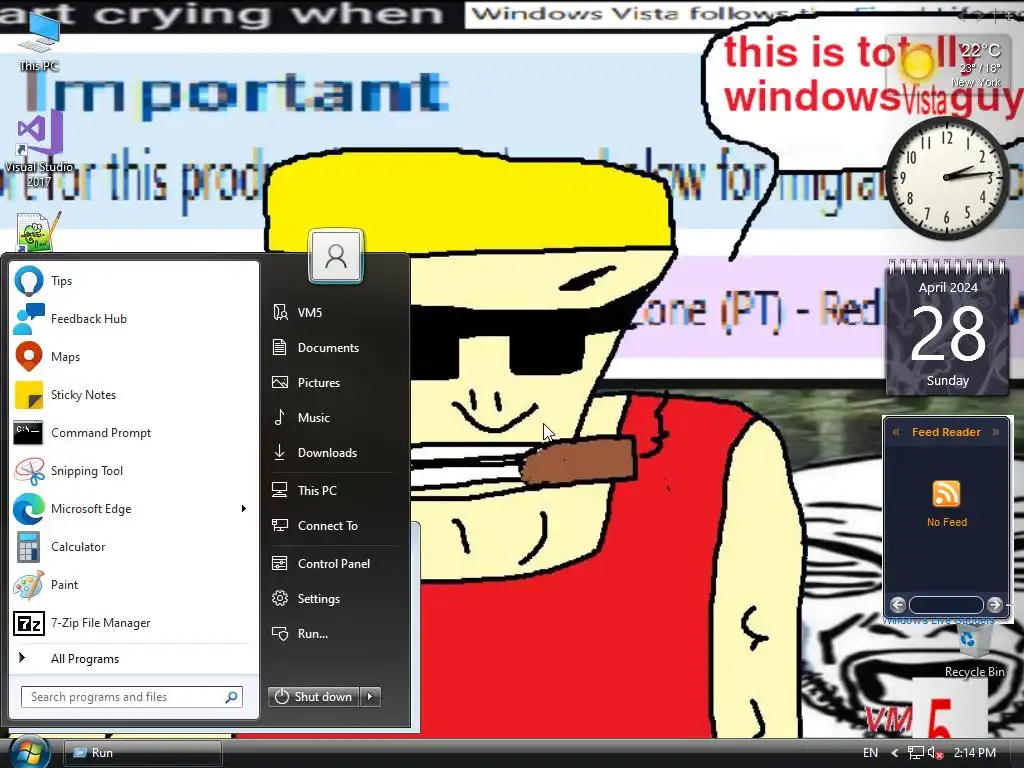Click the 2:14 PM taskbar clock
The height and width of the screenshot is (768, 1024).
974,753
